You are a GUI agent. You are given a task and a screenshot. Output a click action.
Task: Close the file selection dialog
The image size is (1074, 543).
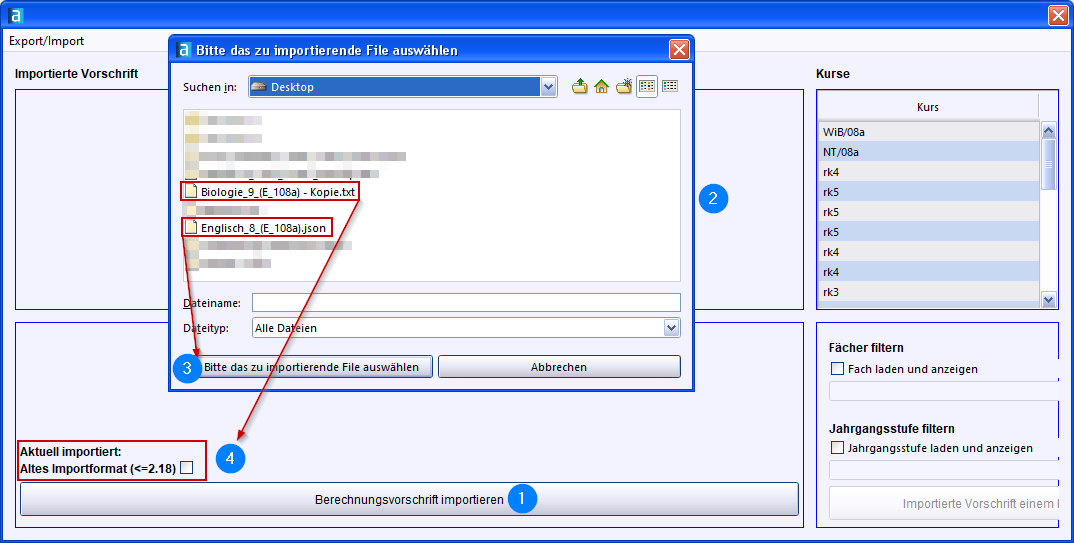coord(679,50)
